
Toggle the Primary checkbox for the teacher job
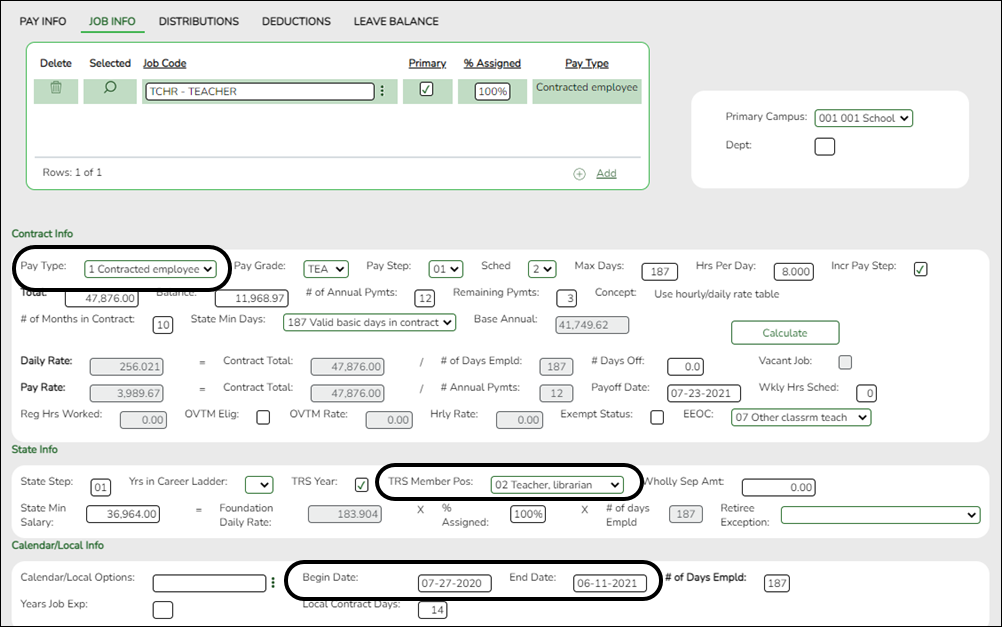[427, 90]
